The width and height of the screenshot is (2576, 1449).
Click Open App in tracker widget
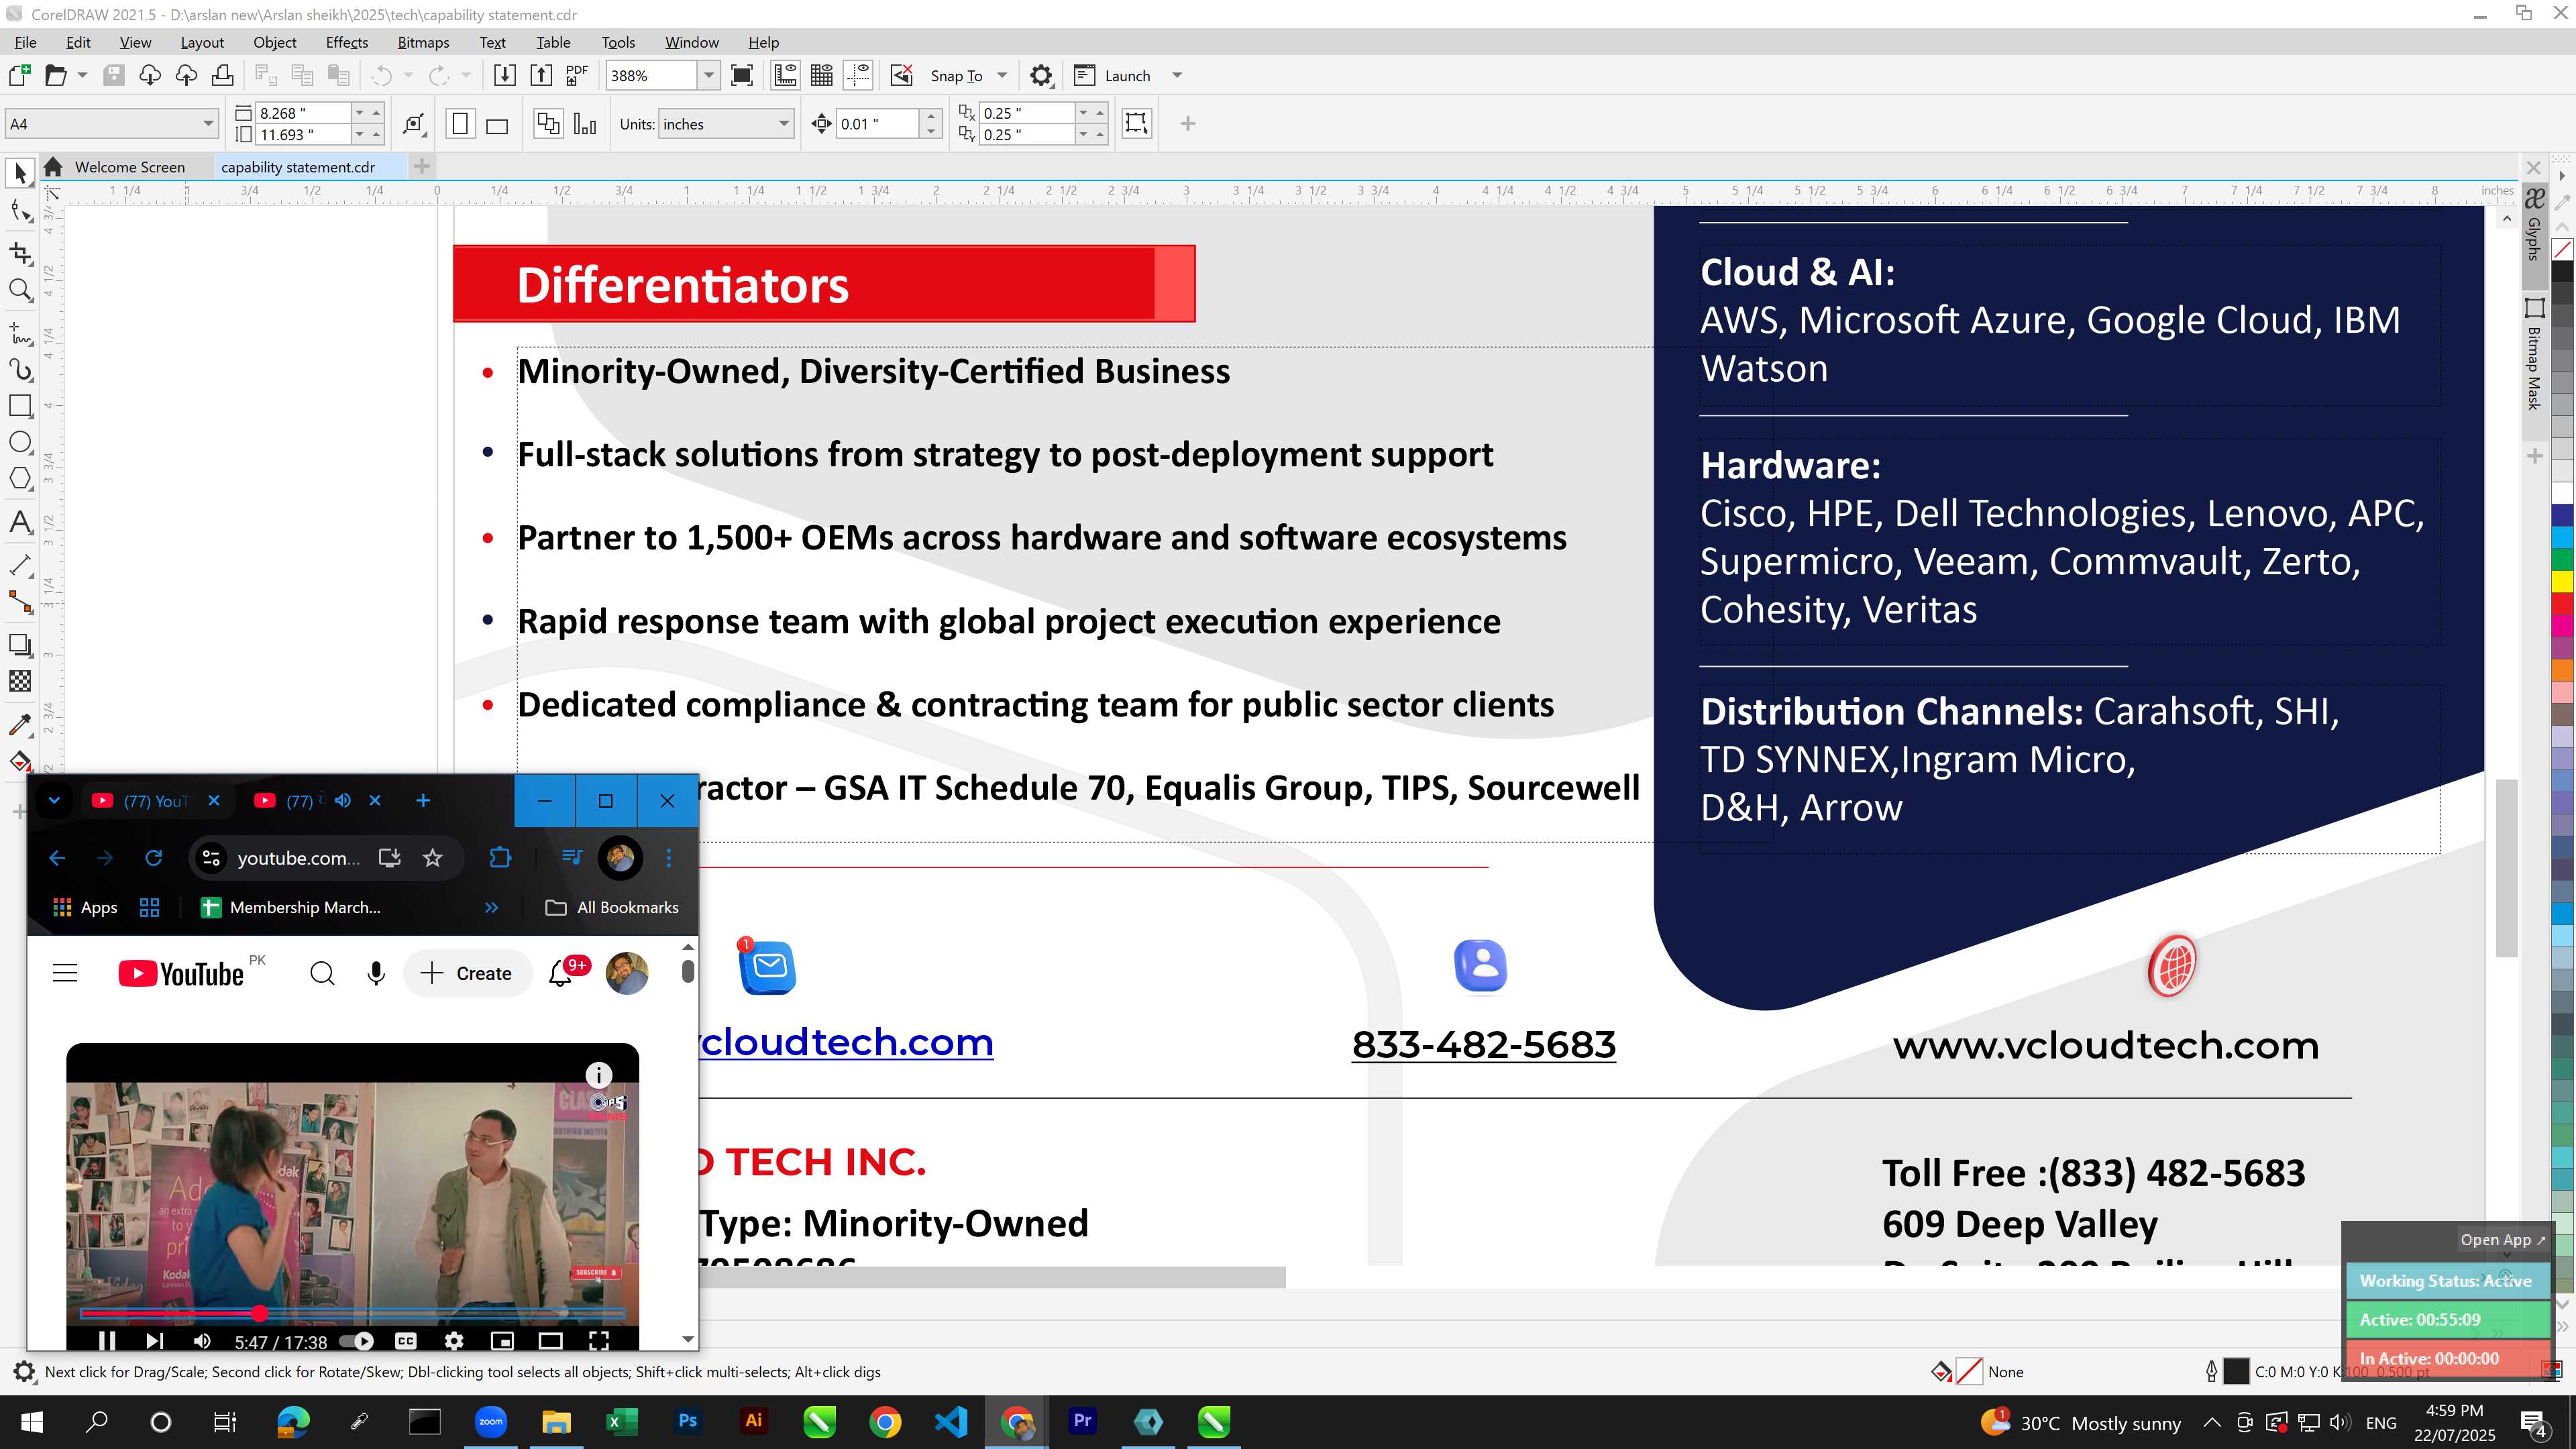2503,1239
